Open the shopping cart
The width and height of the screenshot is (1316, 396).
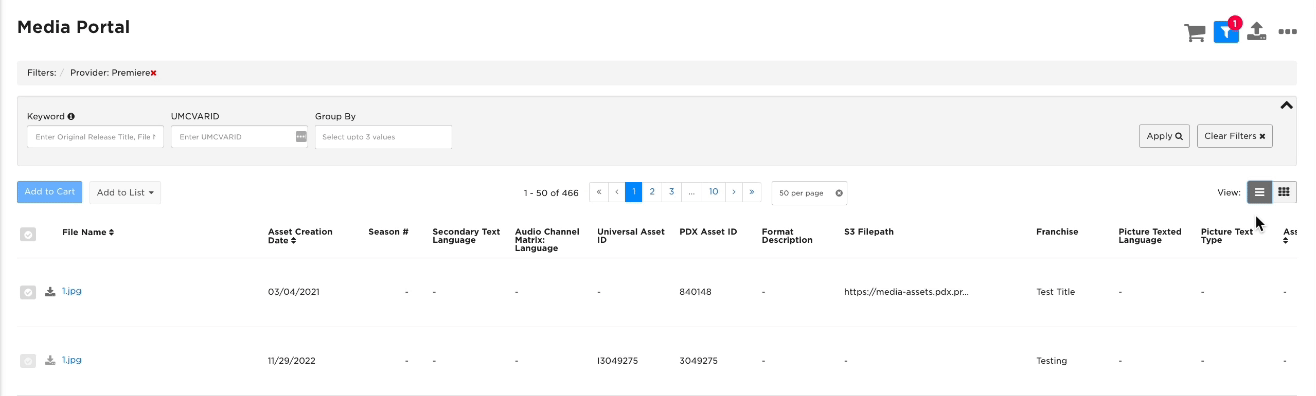[x=1194, y=32]
